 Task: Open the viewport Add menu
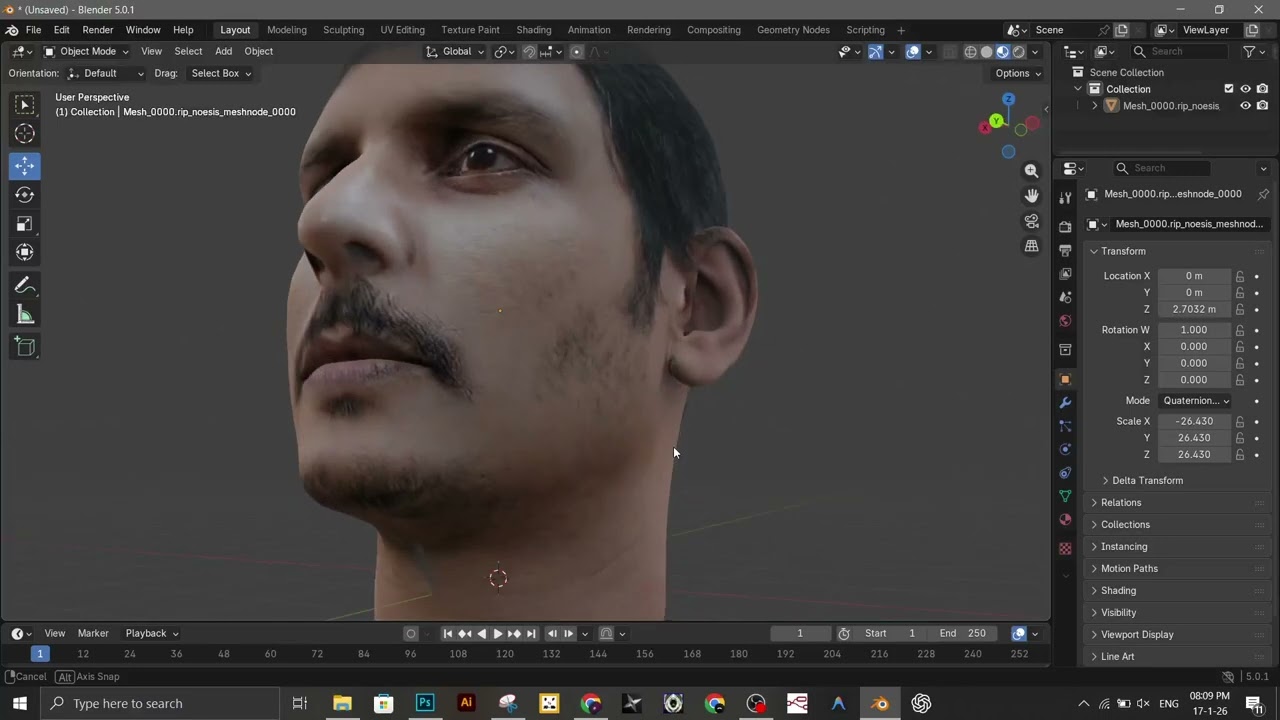(223, 52)
